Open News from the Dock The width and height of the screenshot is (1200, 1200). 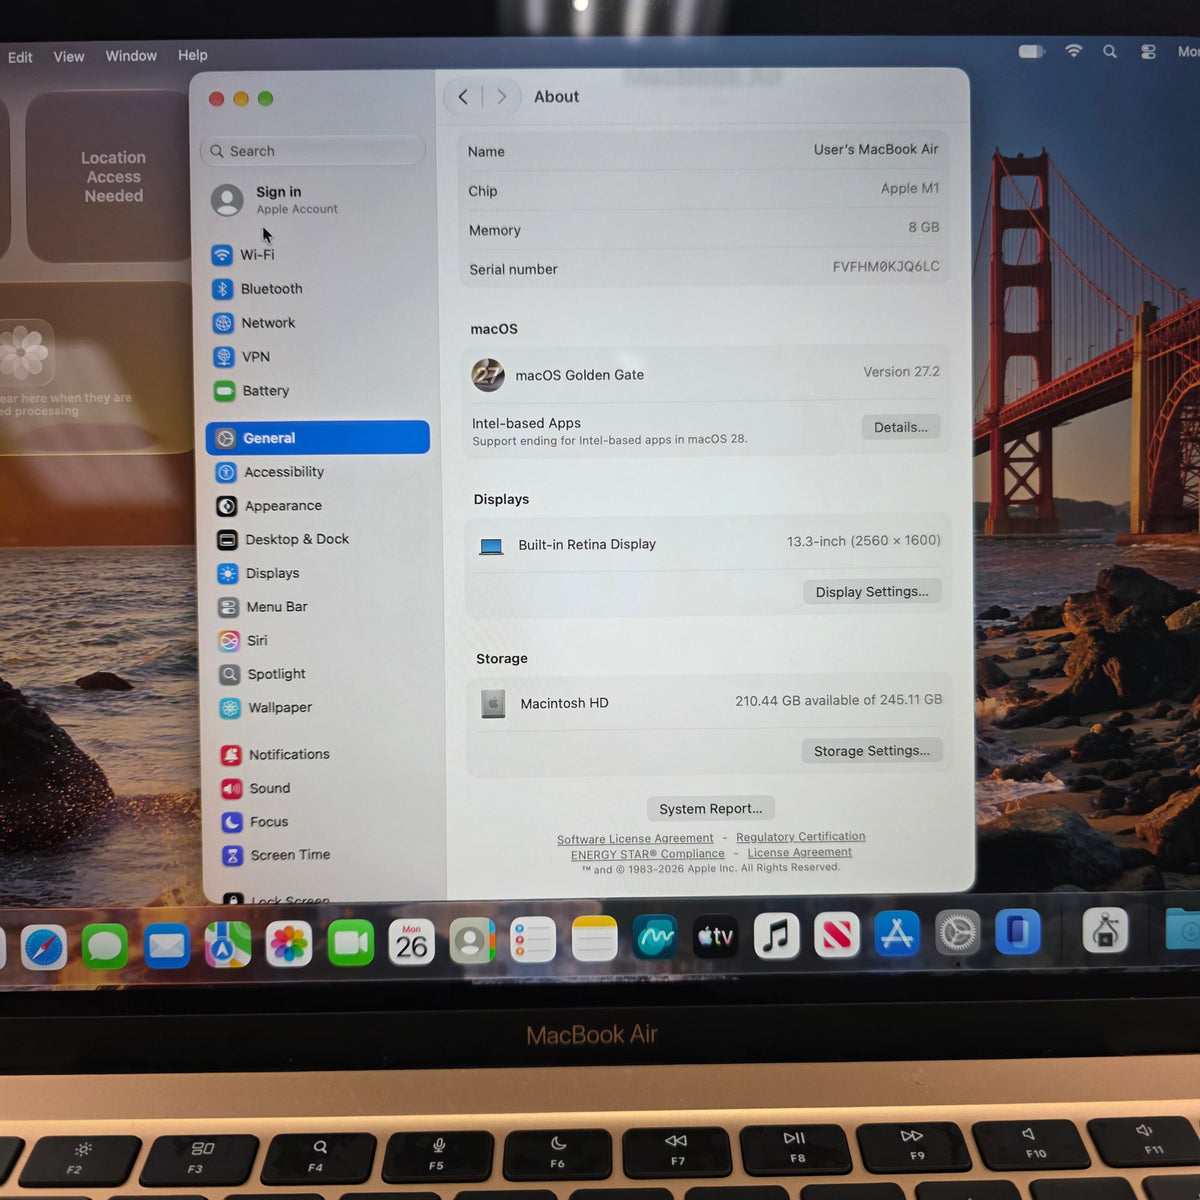click(837, 935)
